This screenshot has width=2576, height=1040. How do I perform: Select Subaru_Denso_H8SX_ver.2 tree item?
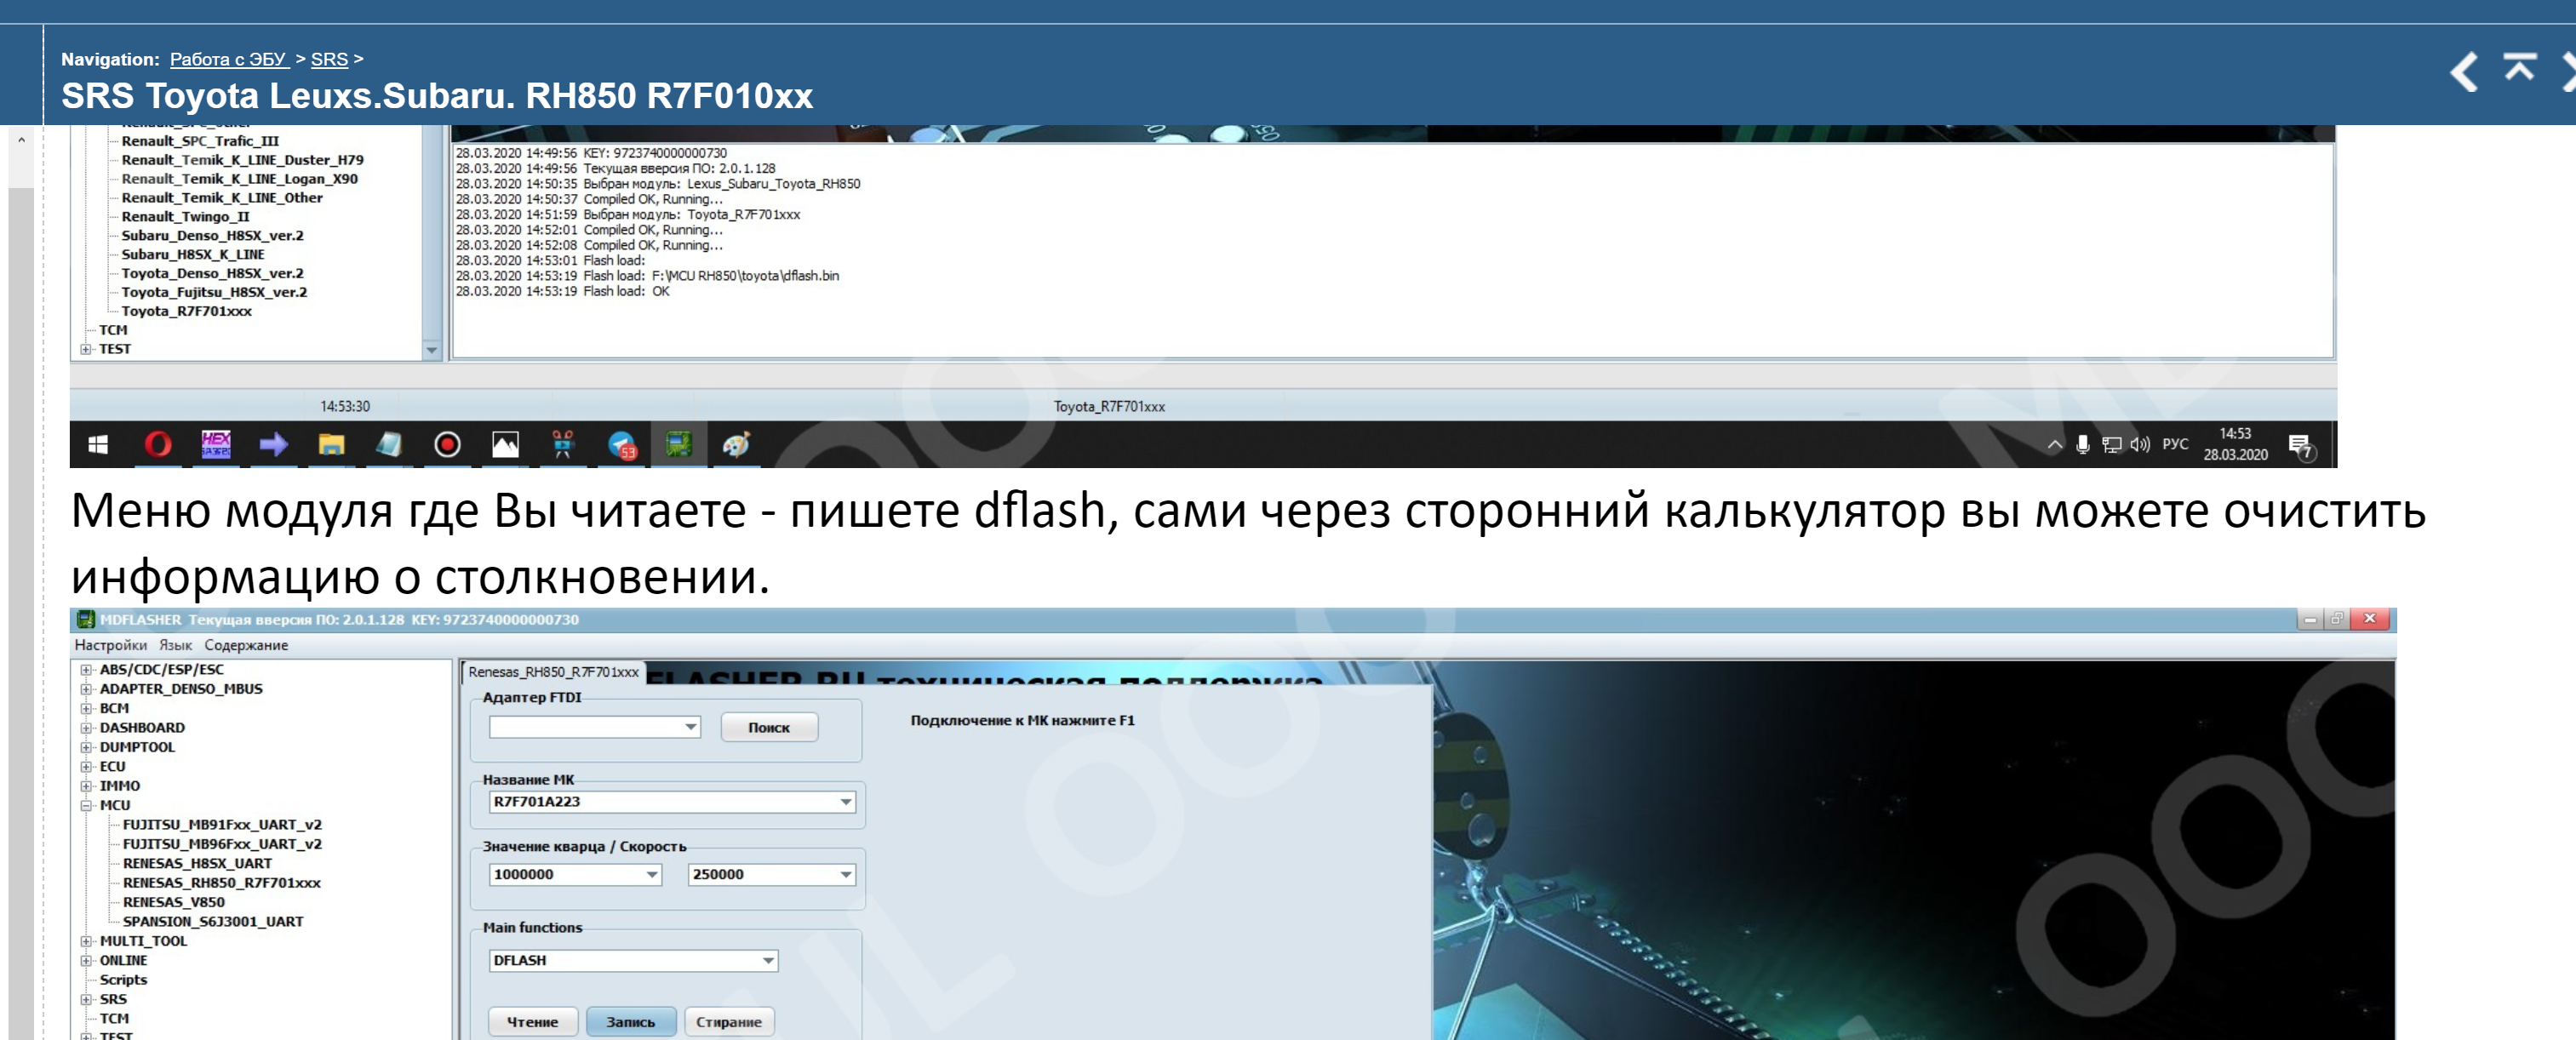pos(212,235)
